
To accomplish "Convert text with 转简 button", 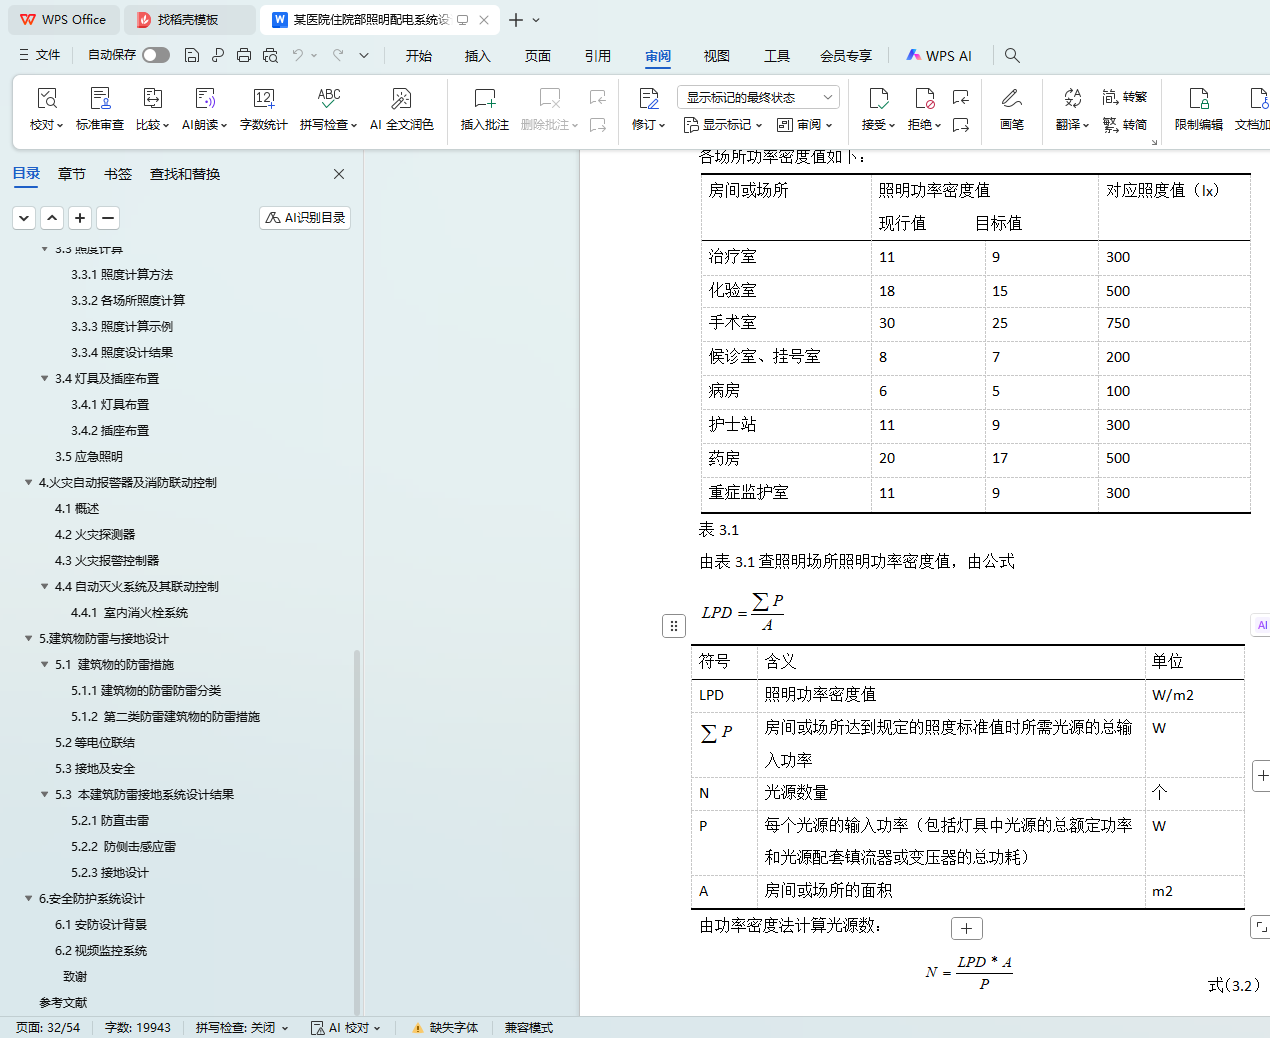I will pyautogui.click(x=1125, y=125).
